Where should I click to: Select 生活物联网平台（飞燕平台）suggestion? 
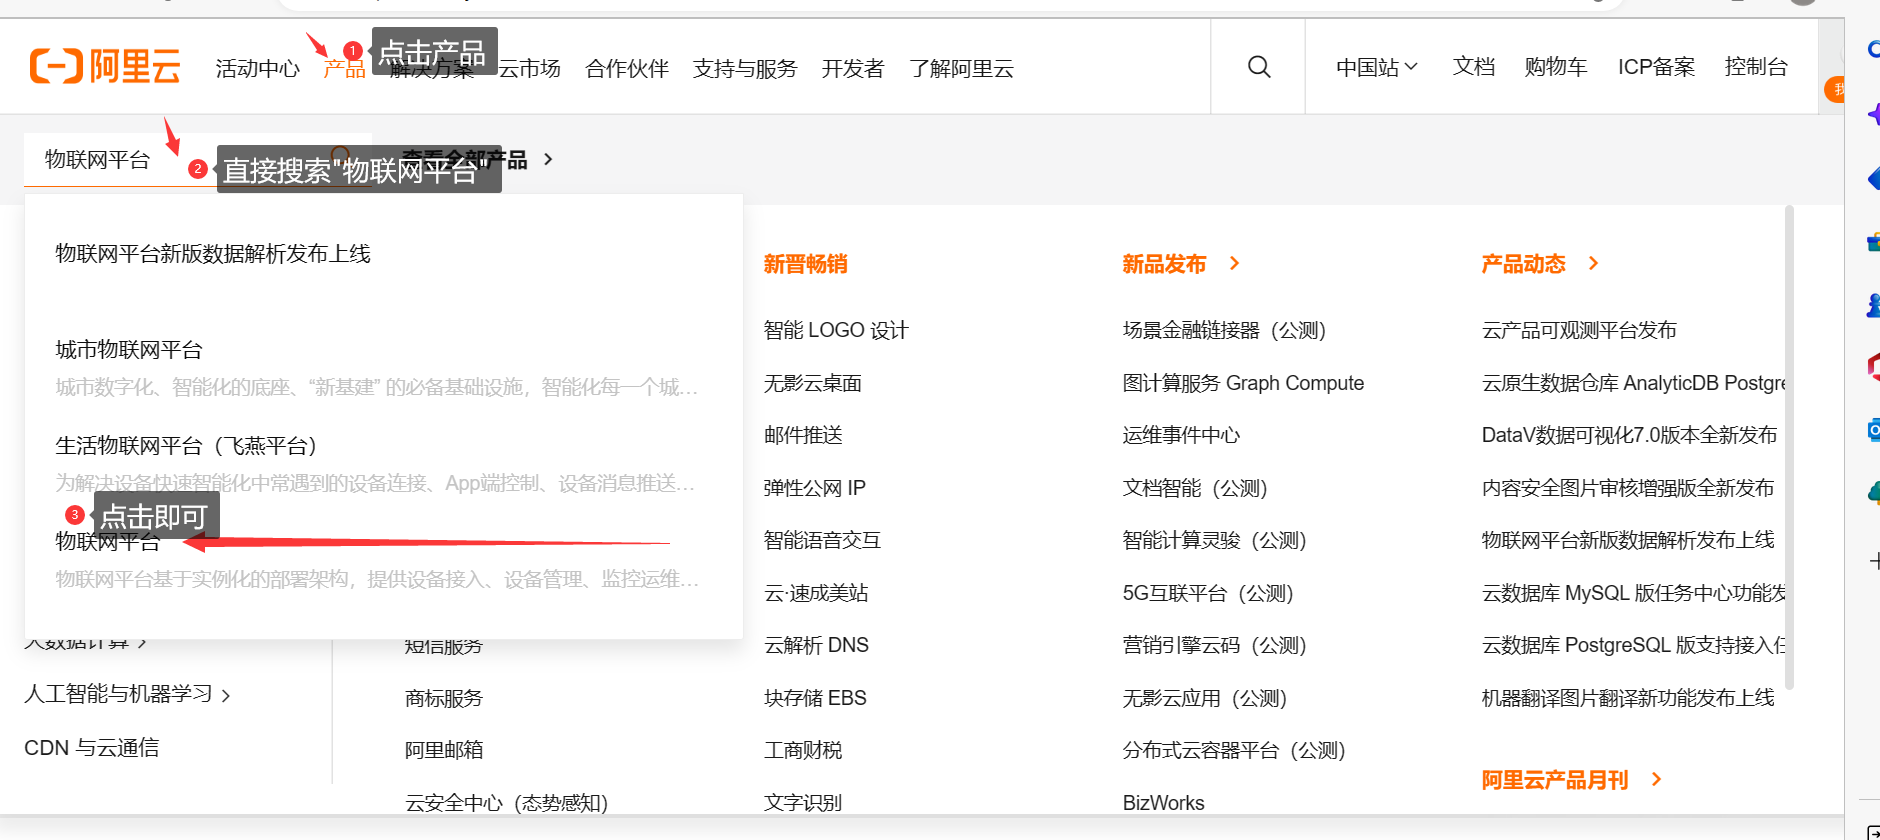[186, 446]
